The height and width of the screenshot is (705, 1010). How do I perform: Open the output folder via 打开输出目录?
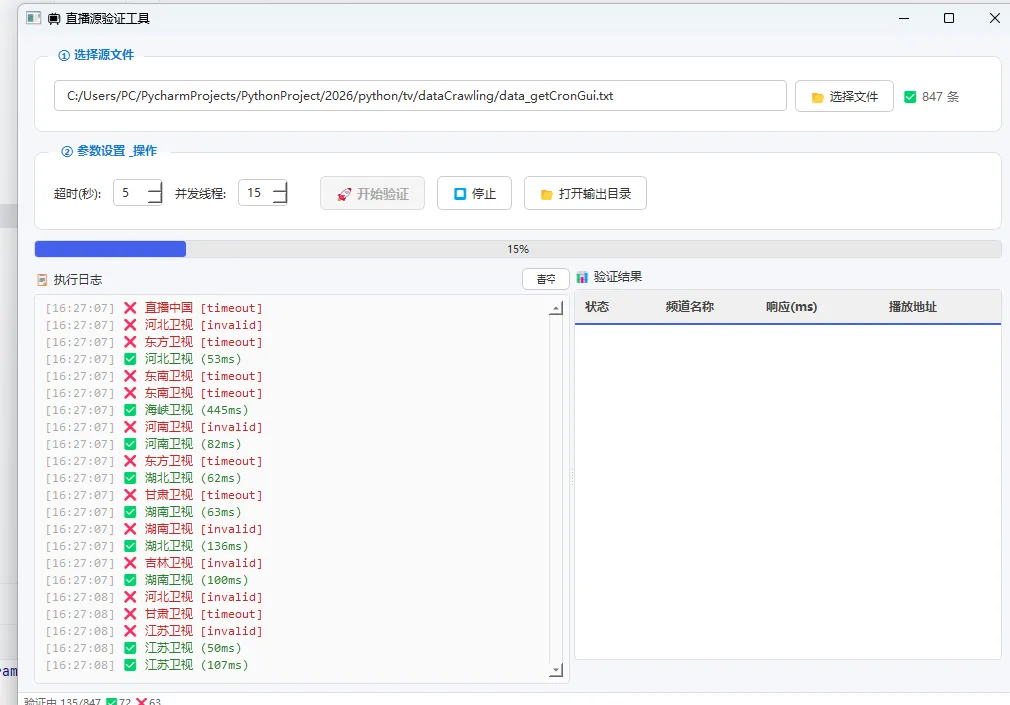click(x=585, y=193)
